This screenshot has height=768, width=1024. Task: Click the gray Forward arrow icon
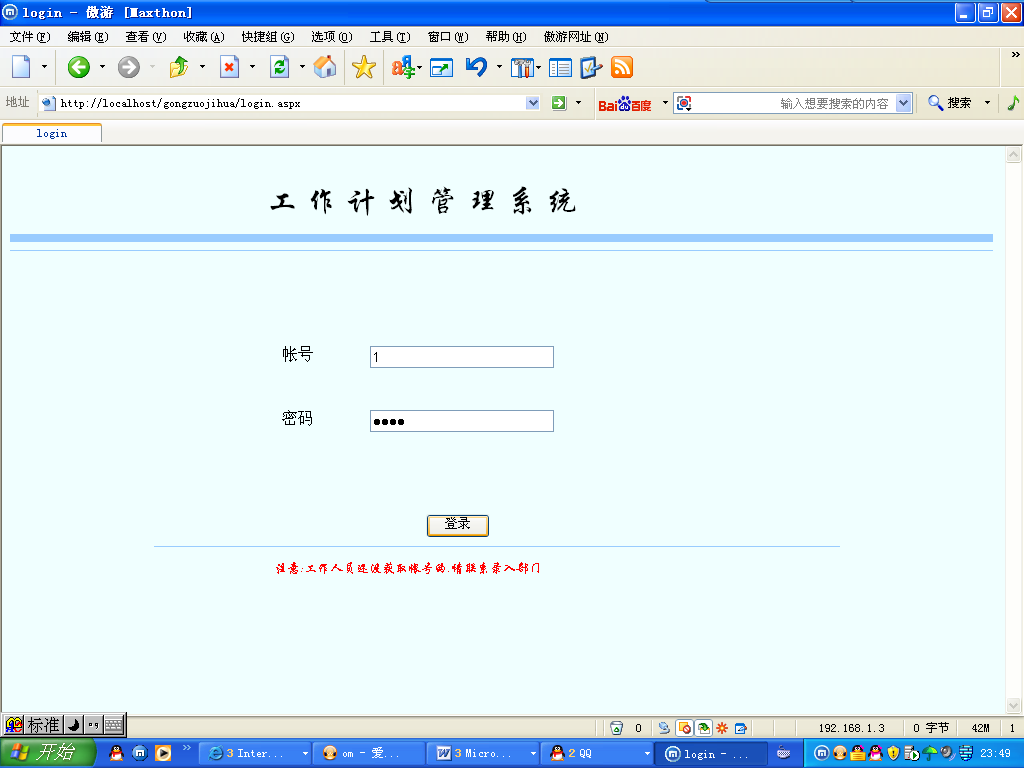point(129,67)
